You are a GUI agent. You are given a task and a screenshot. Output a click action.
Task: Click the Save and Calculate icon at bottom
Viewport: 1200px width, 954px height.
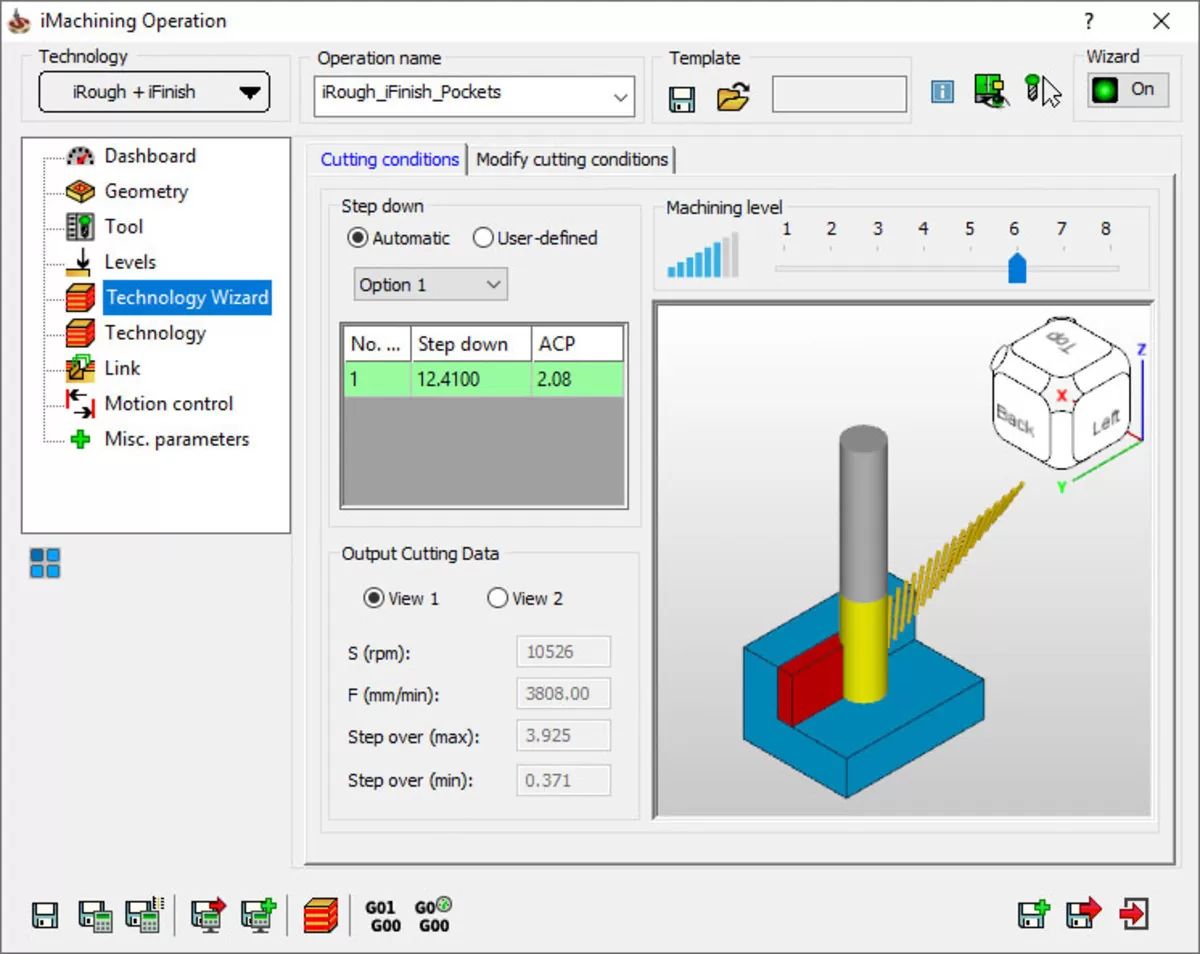[96, 915]
